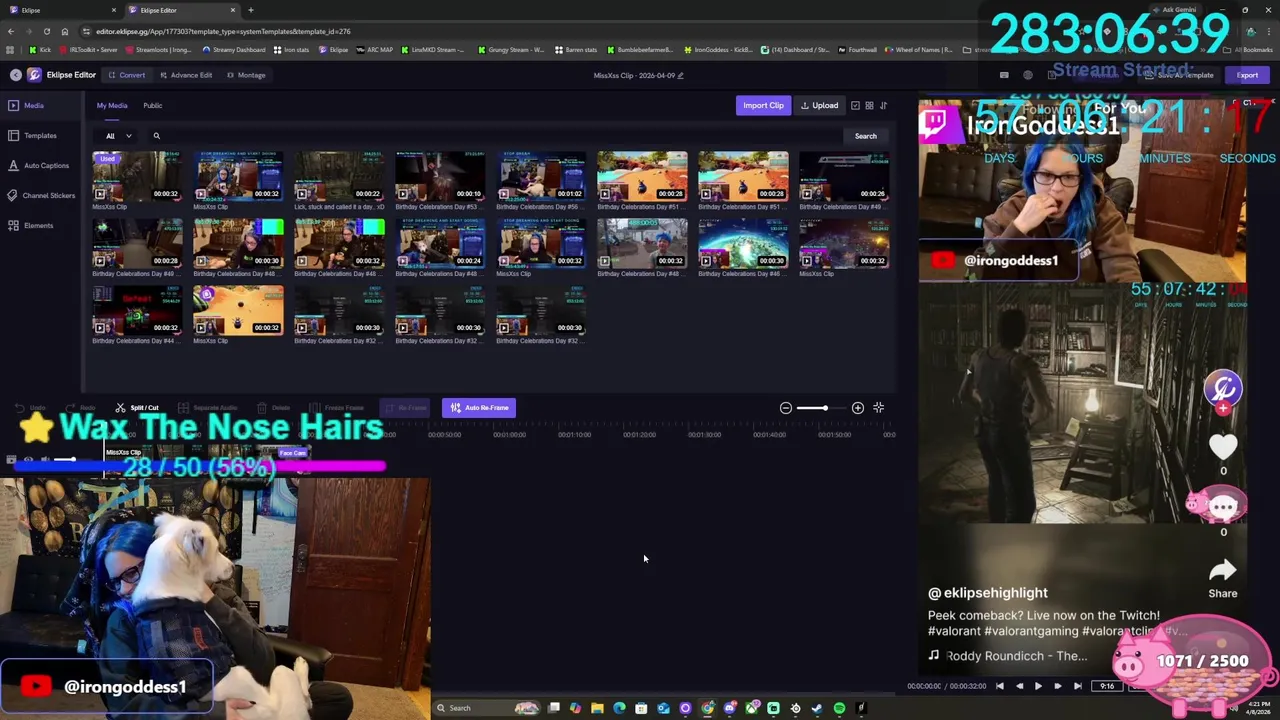Adjust the timeline zoom slider
The image size is (1280, 720).
point(822,408)
